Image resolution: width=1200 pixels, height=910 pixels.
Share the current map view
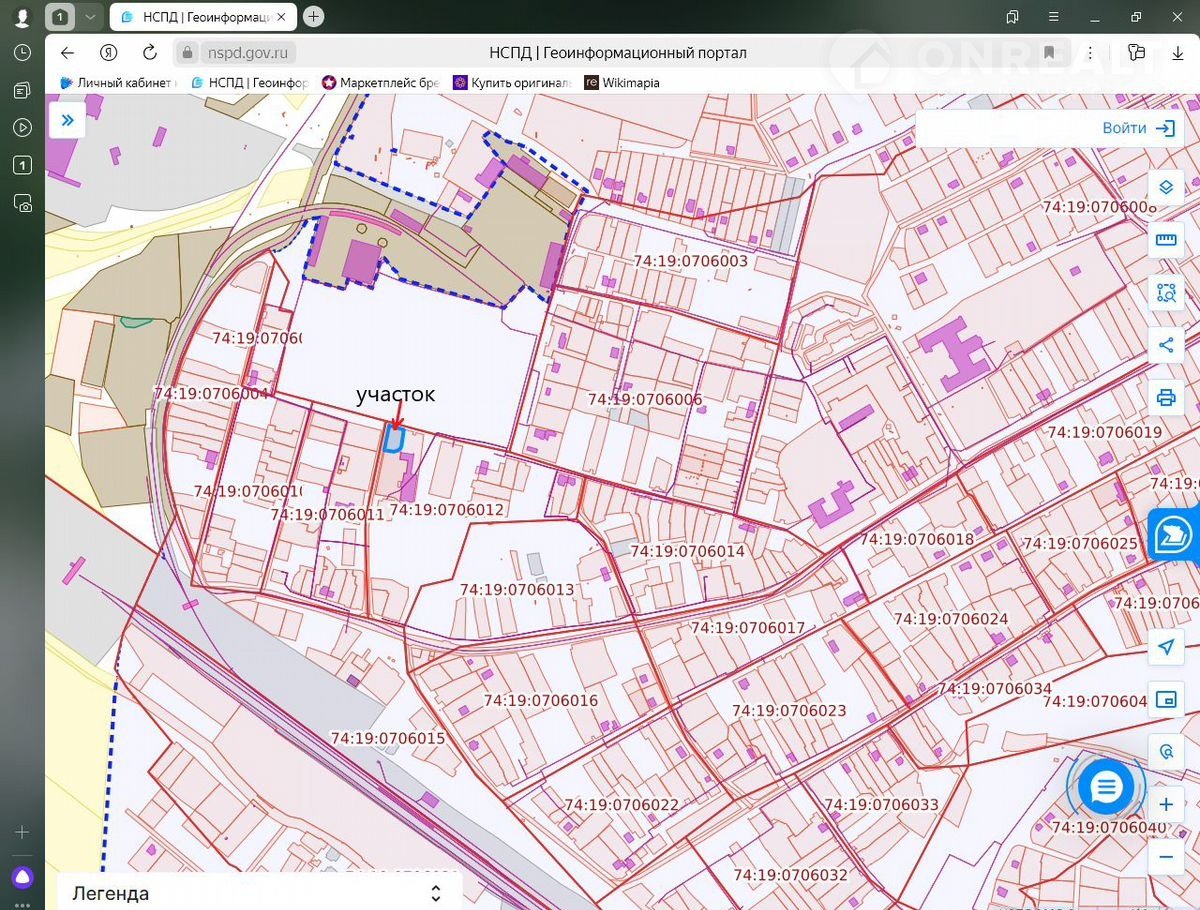[x=1165, y=346]
